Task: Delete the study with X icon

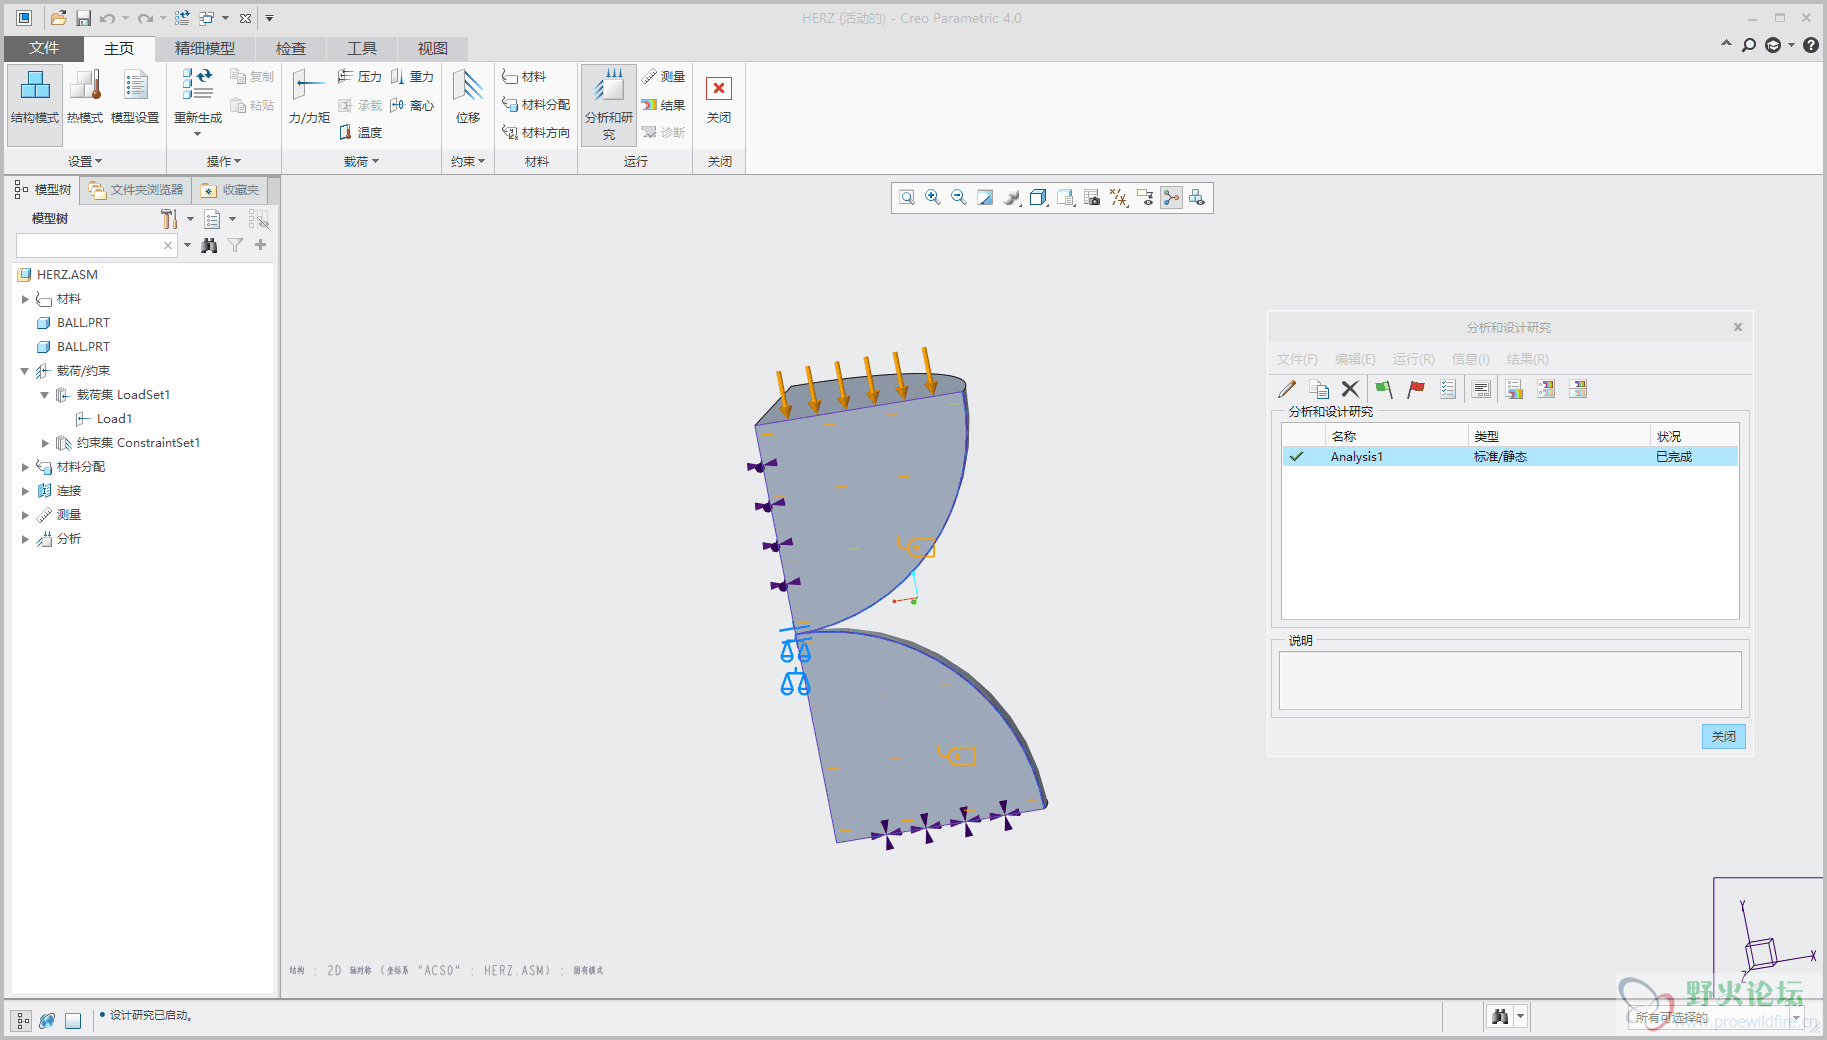Action: click(1350, 390)
